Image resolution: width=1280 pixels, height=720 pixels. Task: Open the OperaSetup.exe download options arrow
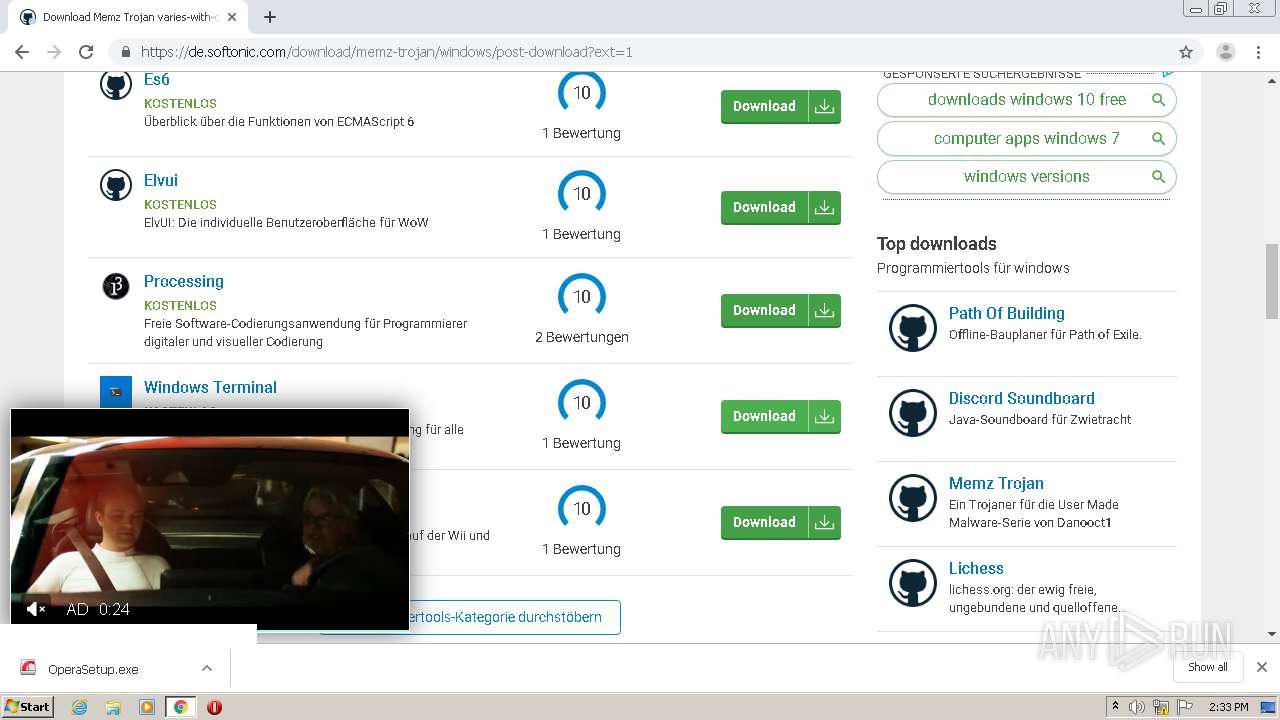(207, 668)
